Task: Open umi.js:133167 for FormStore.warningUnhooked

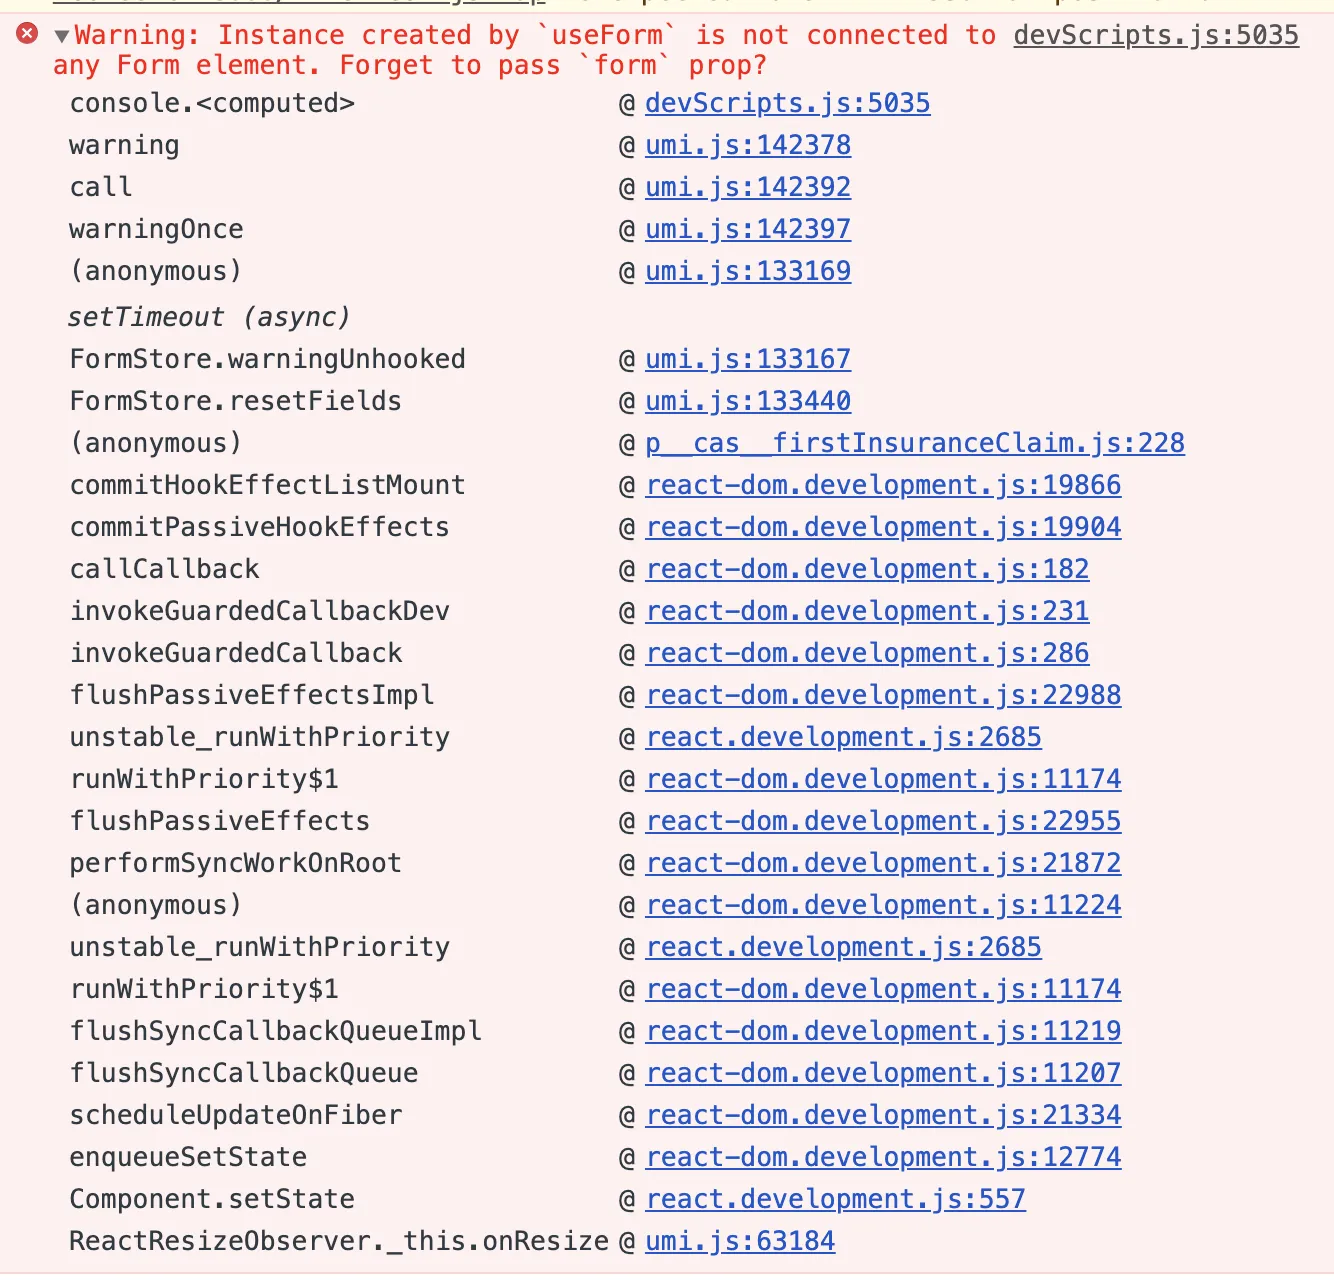Action: [748, 359]
